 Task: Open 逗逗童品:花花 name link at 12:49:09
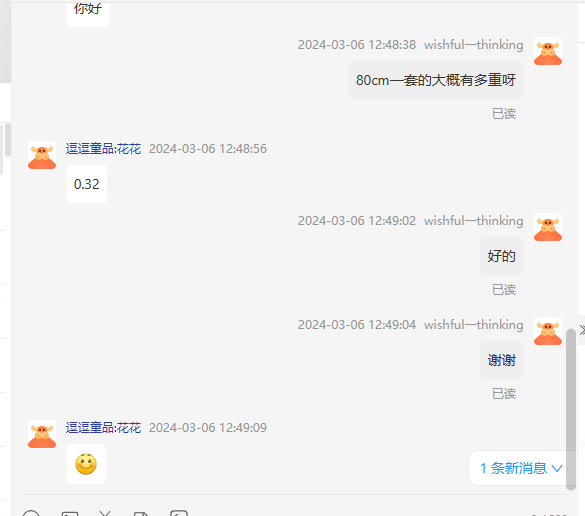[x=103, y=428]
